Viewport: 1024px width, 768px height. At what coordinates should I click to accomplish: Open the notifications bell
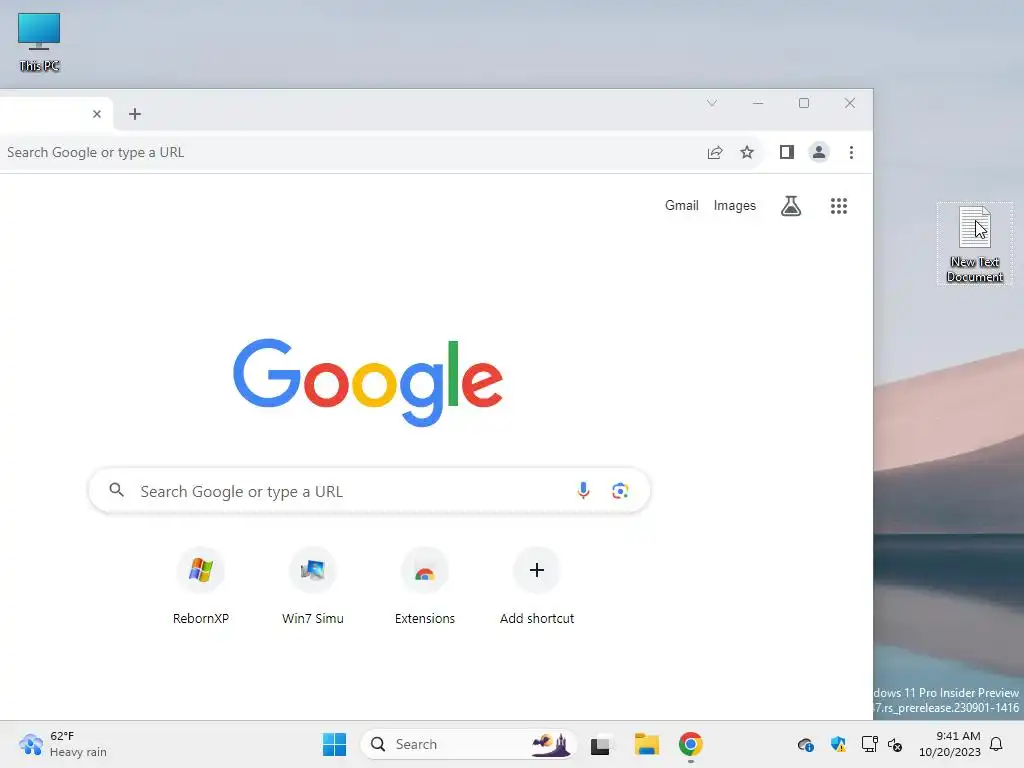click(997, 744)
